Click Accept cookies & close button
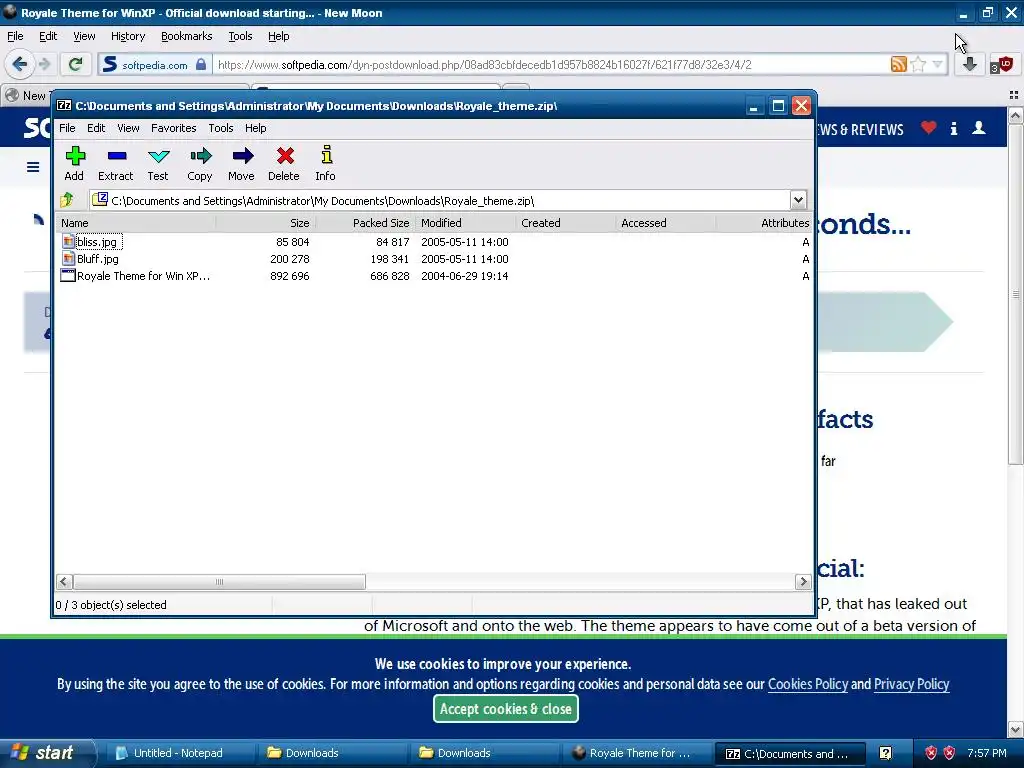Screen dimensions: 1024x768 [505, 709]
